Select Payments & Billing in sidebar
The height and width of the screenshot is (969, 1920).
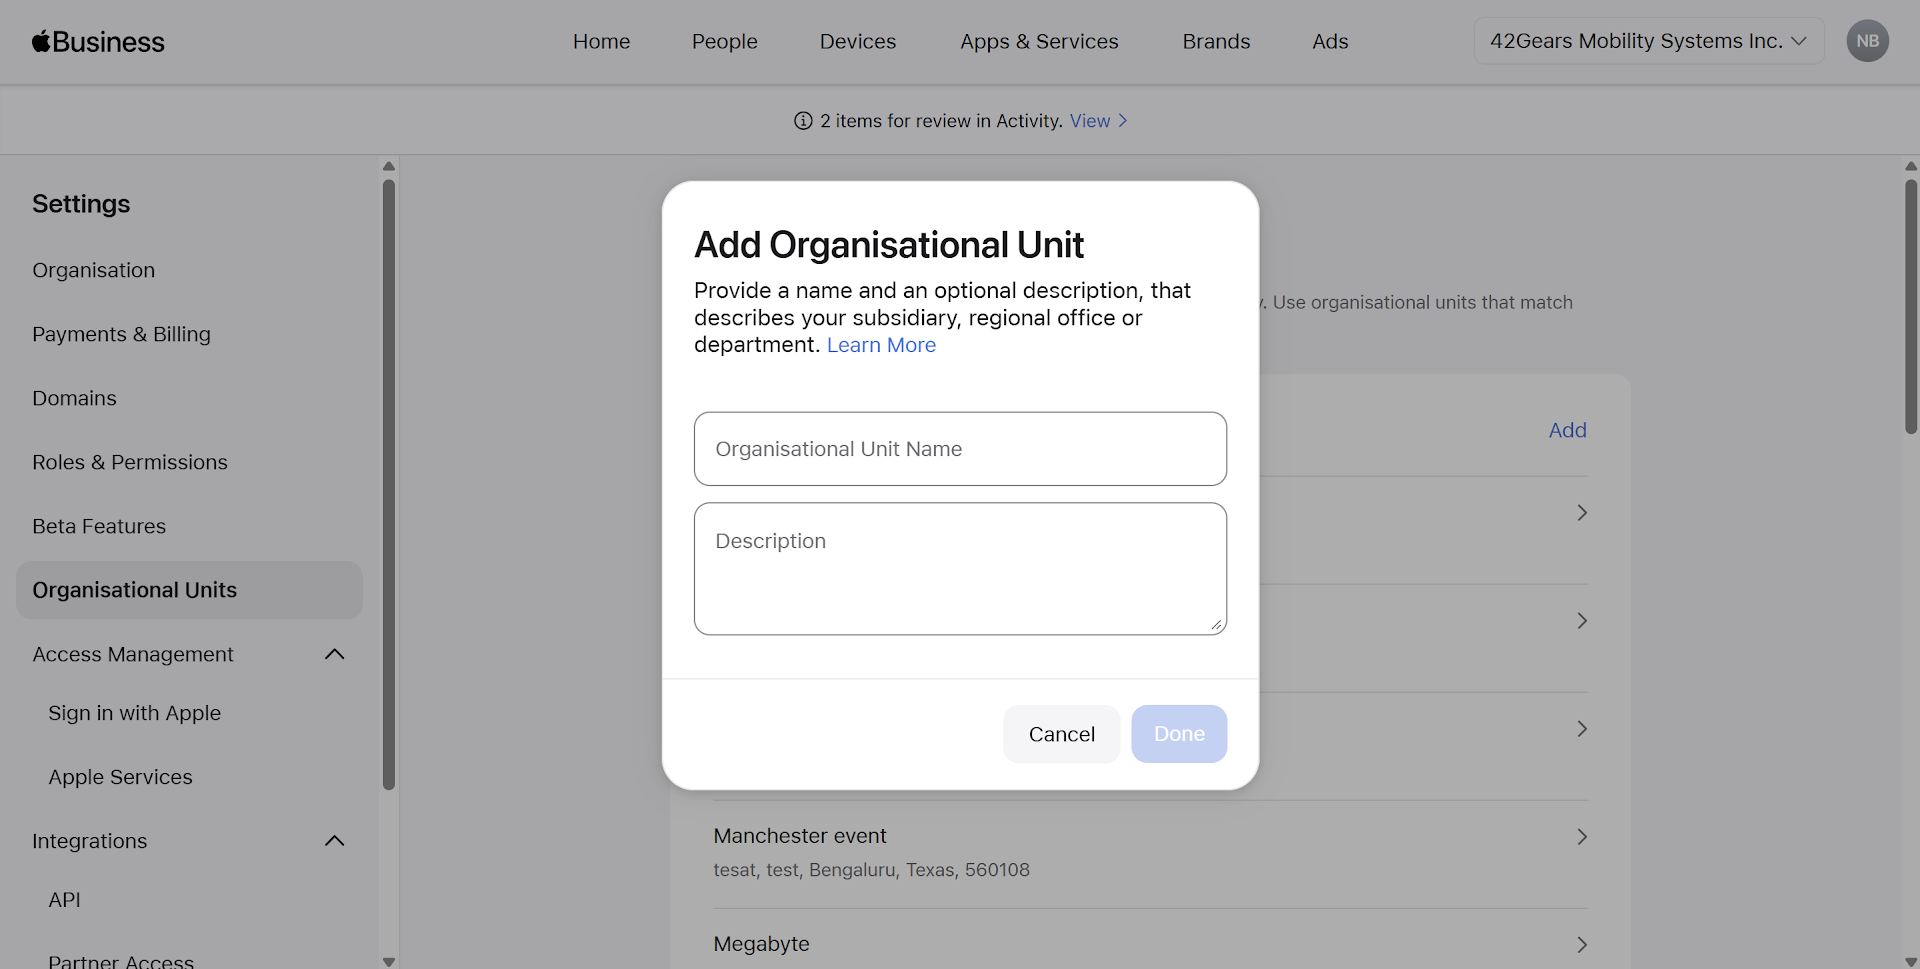[121, 334]
